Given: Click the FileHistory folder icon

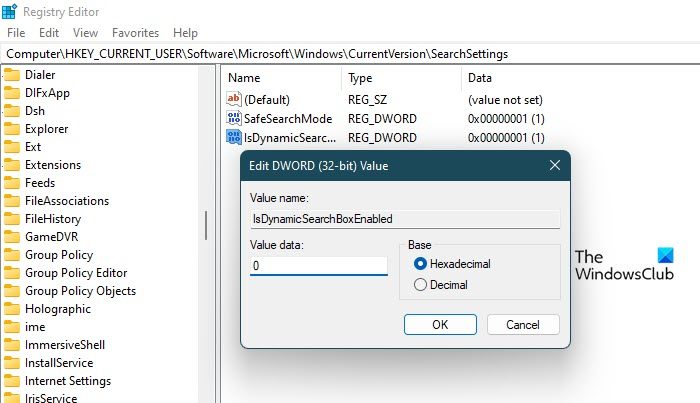Looking at the screenshot, I should coord(12,219).
